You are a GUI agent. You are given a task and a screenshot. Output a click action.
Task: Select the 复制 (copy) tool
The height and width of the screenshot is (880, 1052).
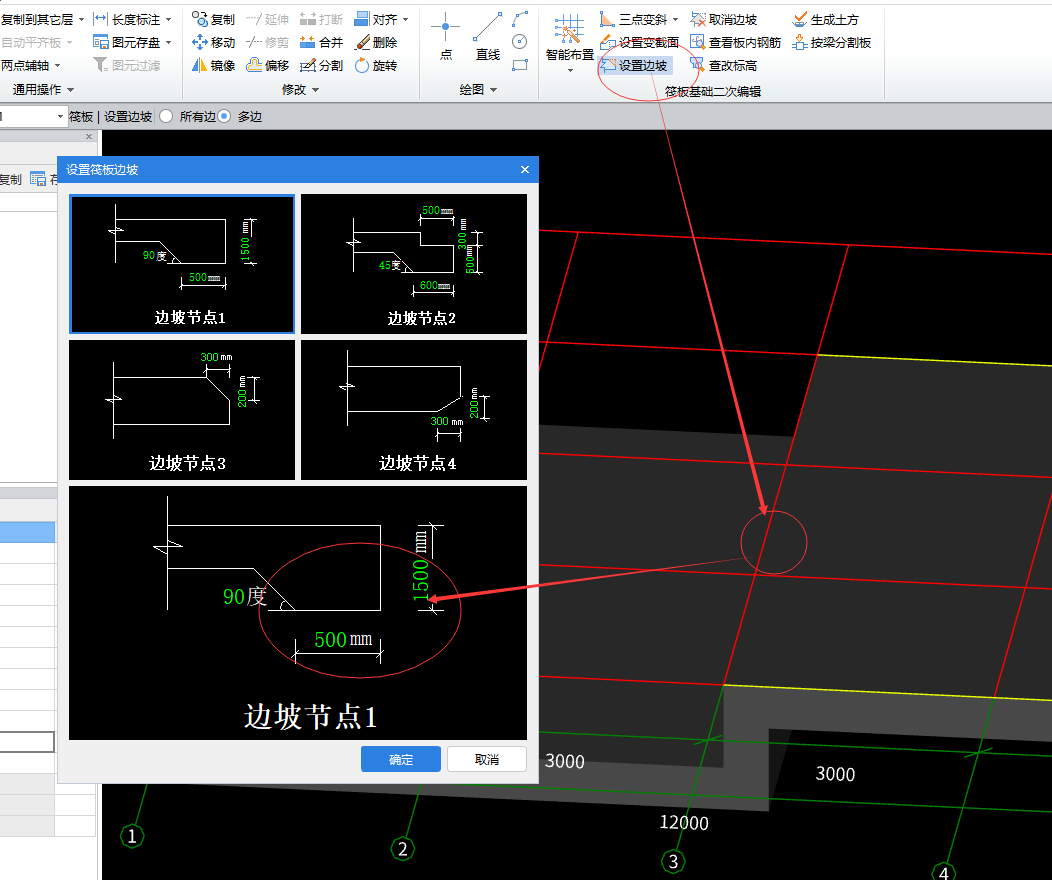(x=213, y=19)
